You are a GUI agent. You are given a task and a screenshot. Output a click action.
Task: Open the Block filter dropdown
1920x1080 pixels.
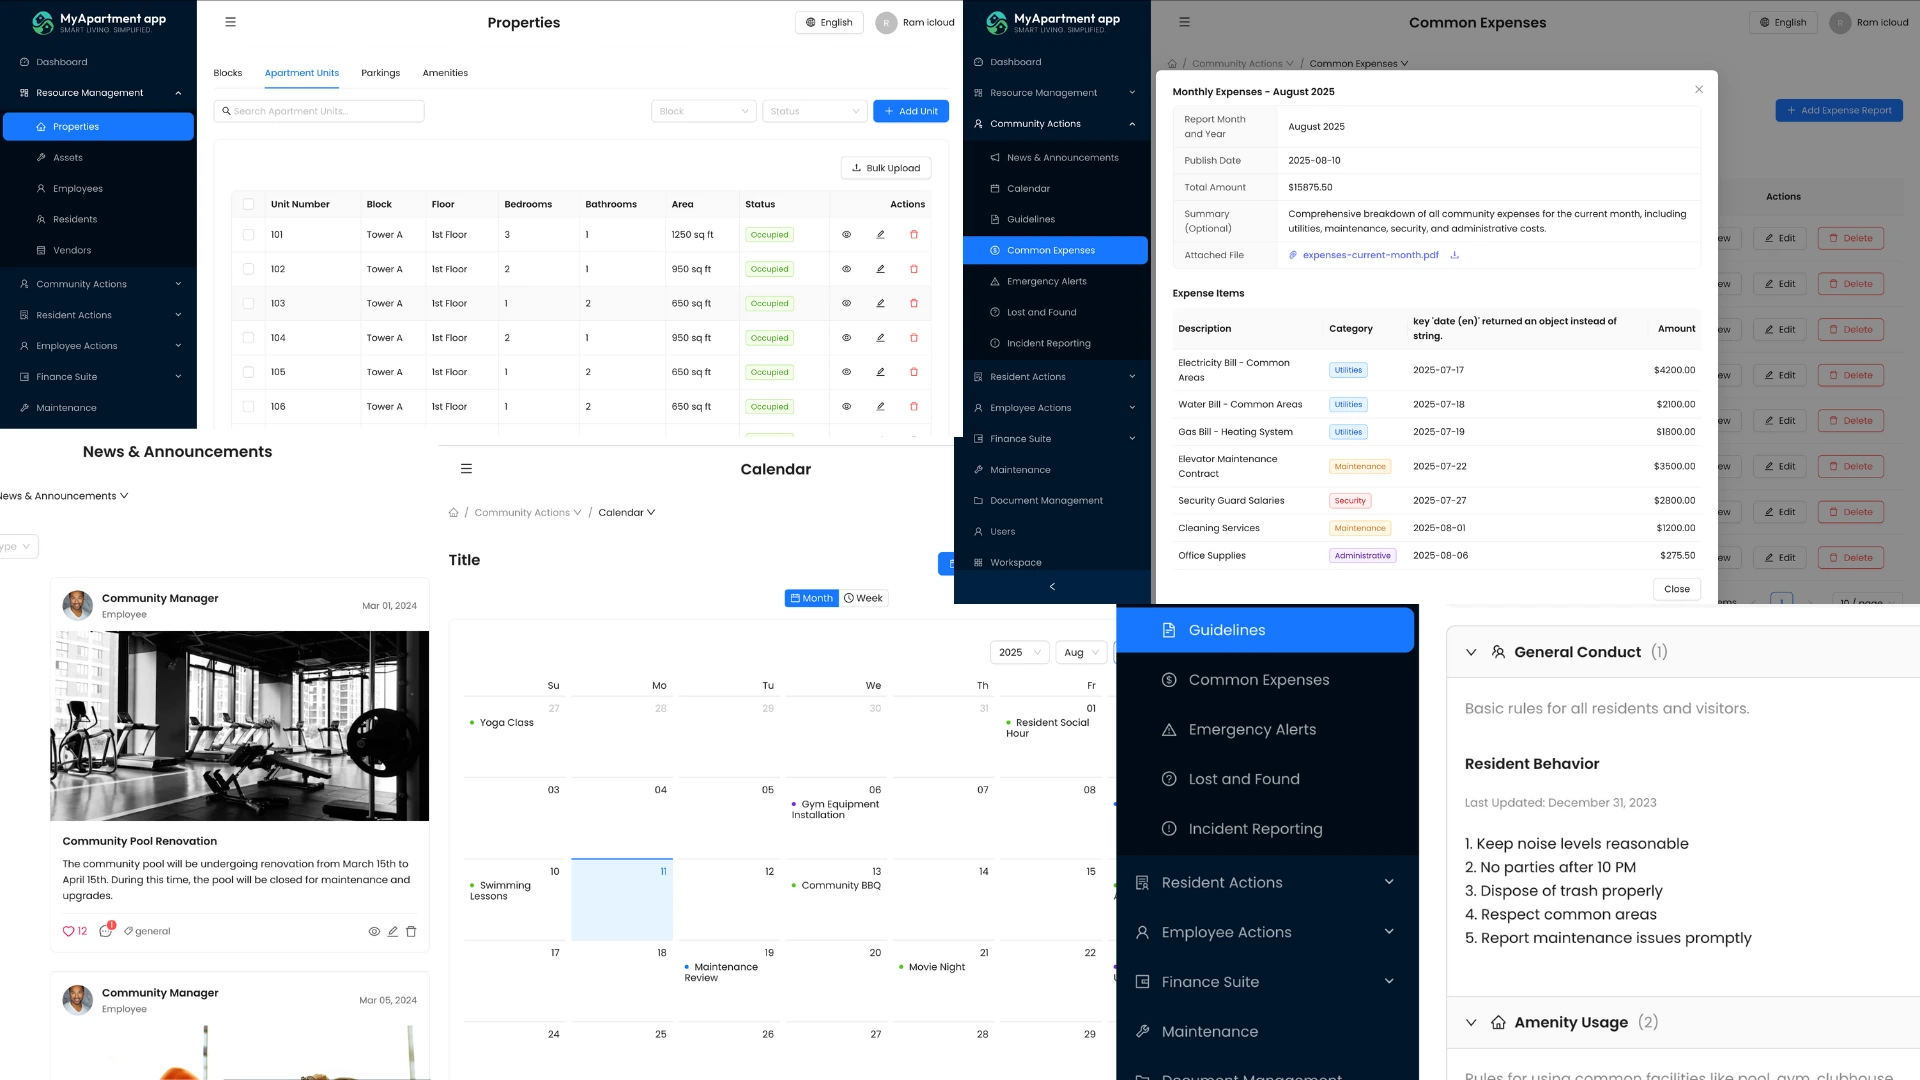(704, 111)
